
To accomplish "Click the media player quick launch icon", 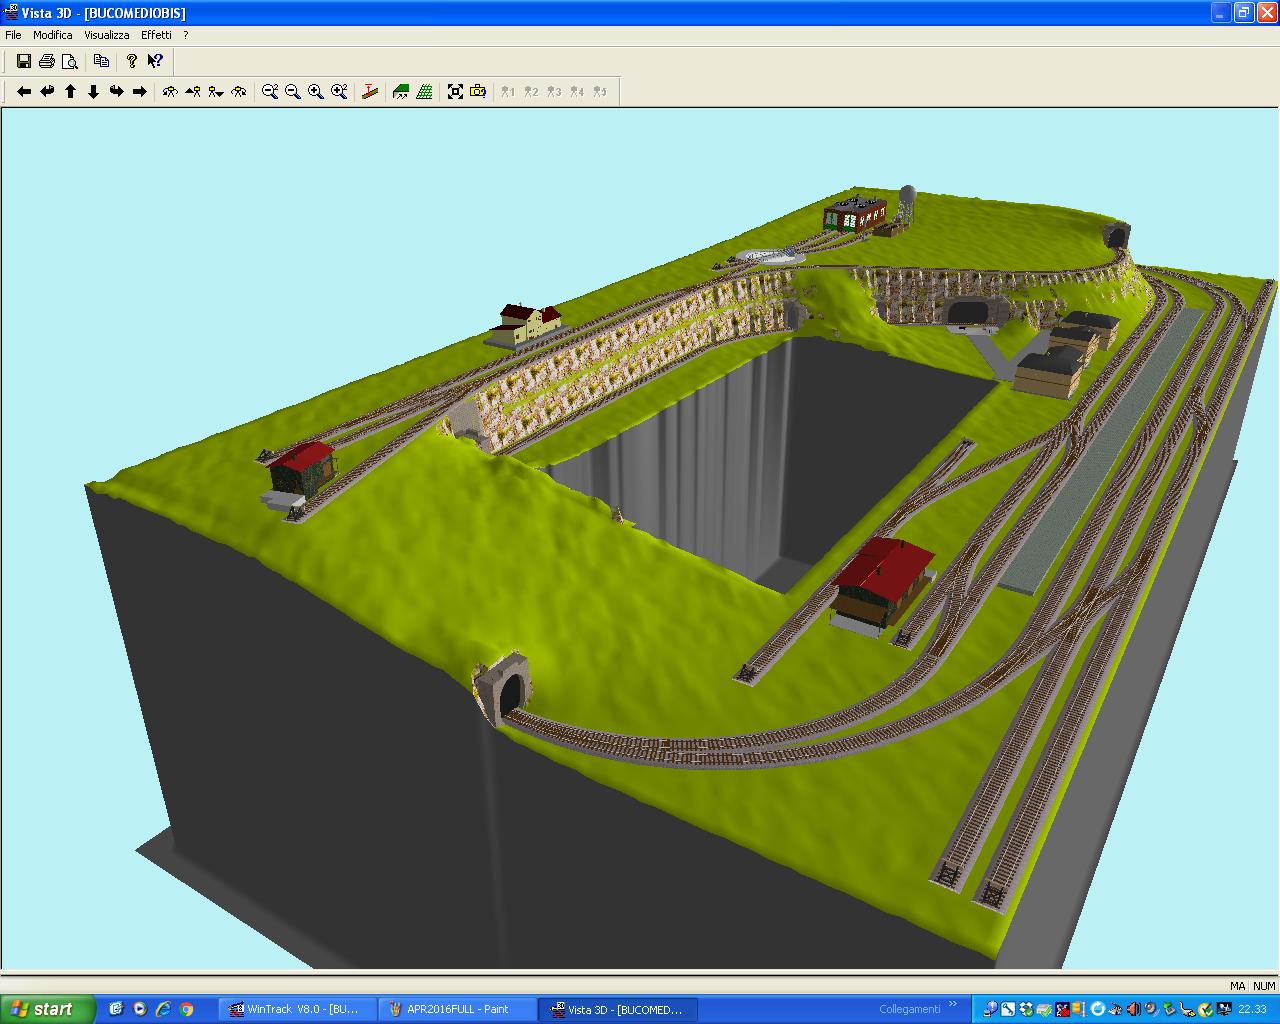I will point(140,1009).
